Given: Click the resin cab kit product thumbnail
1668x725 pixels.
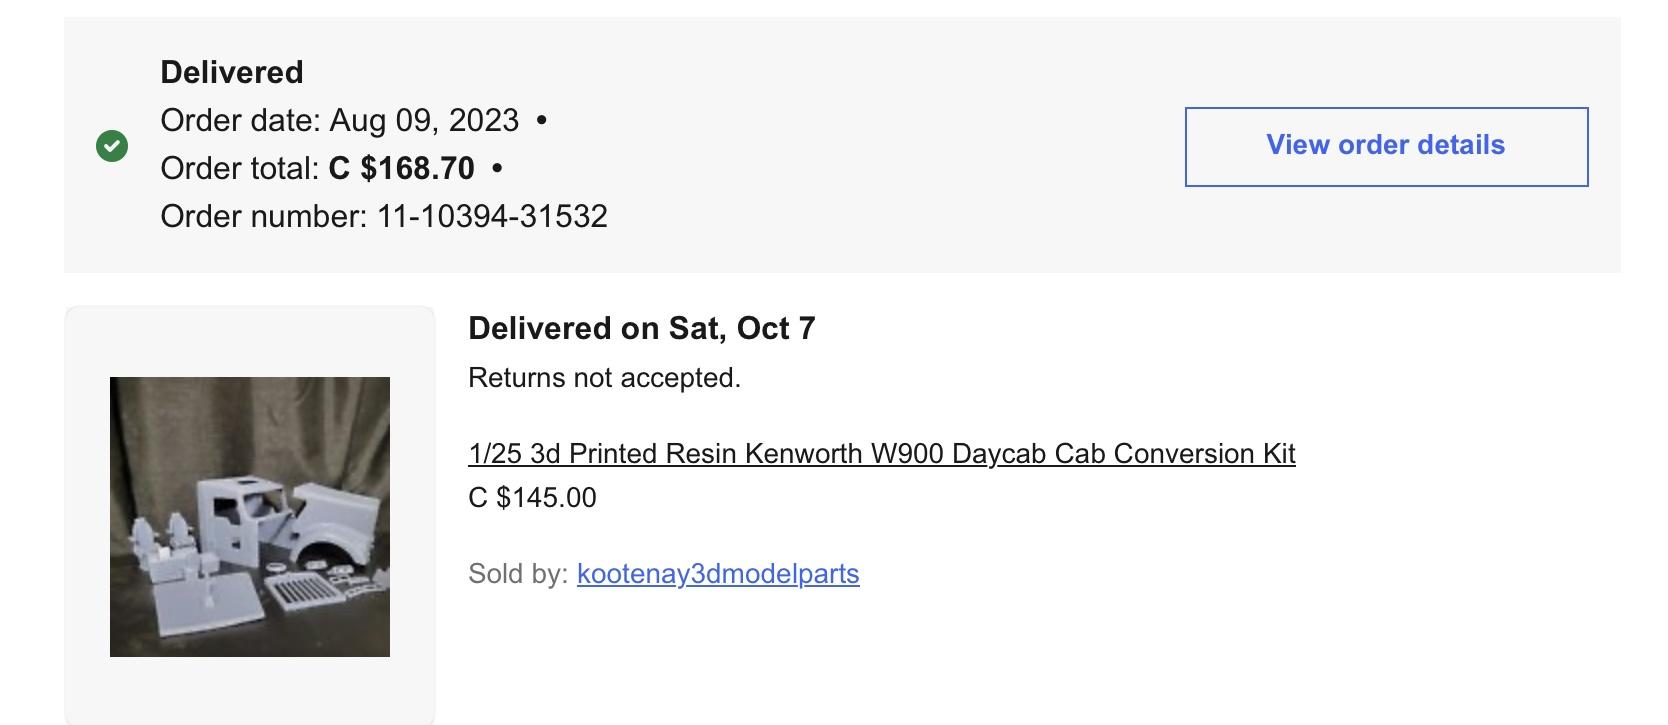Looking at the screenshot, I should tap(250, 516).
